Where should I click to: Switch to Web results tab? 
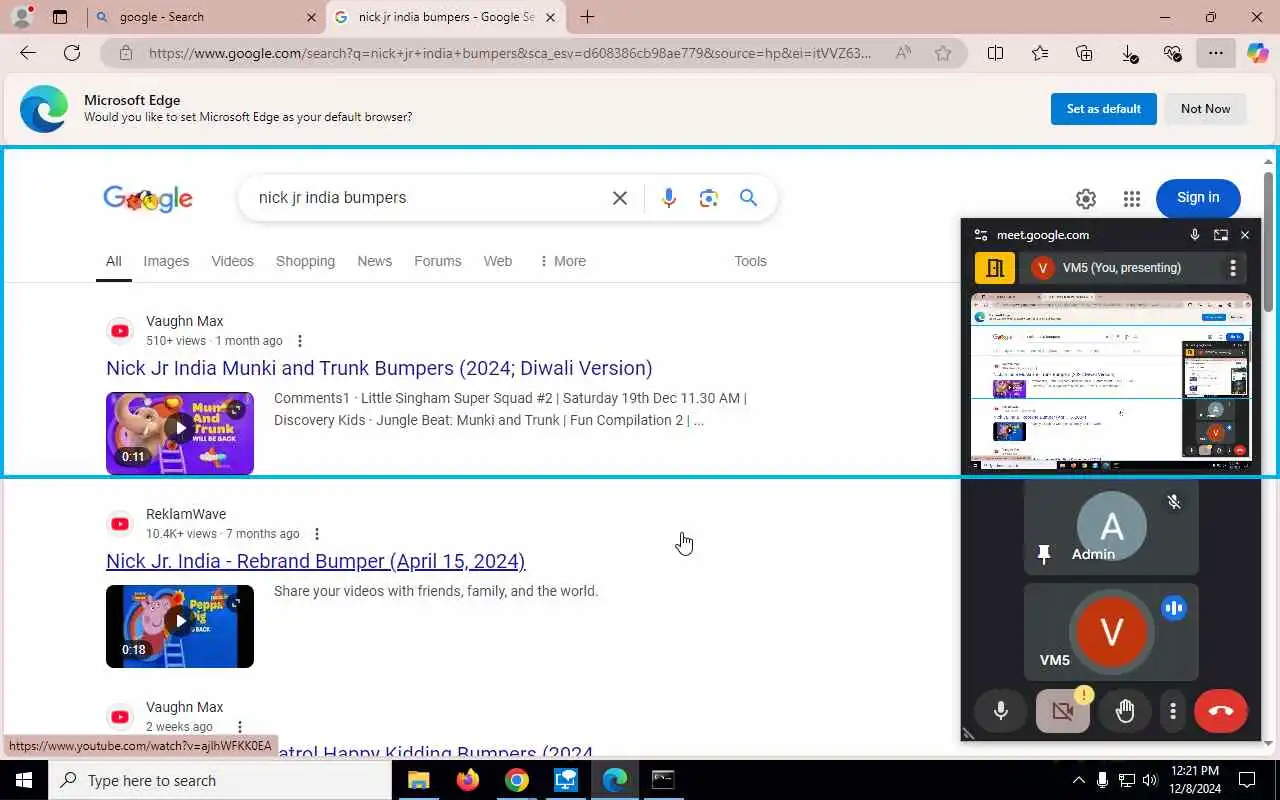pyautogui.click(x=498, y=261)
